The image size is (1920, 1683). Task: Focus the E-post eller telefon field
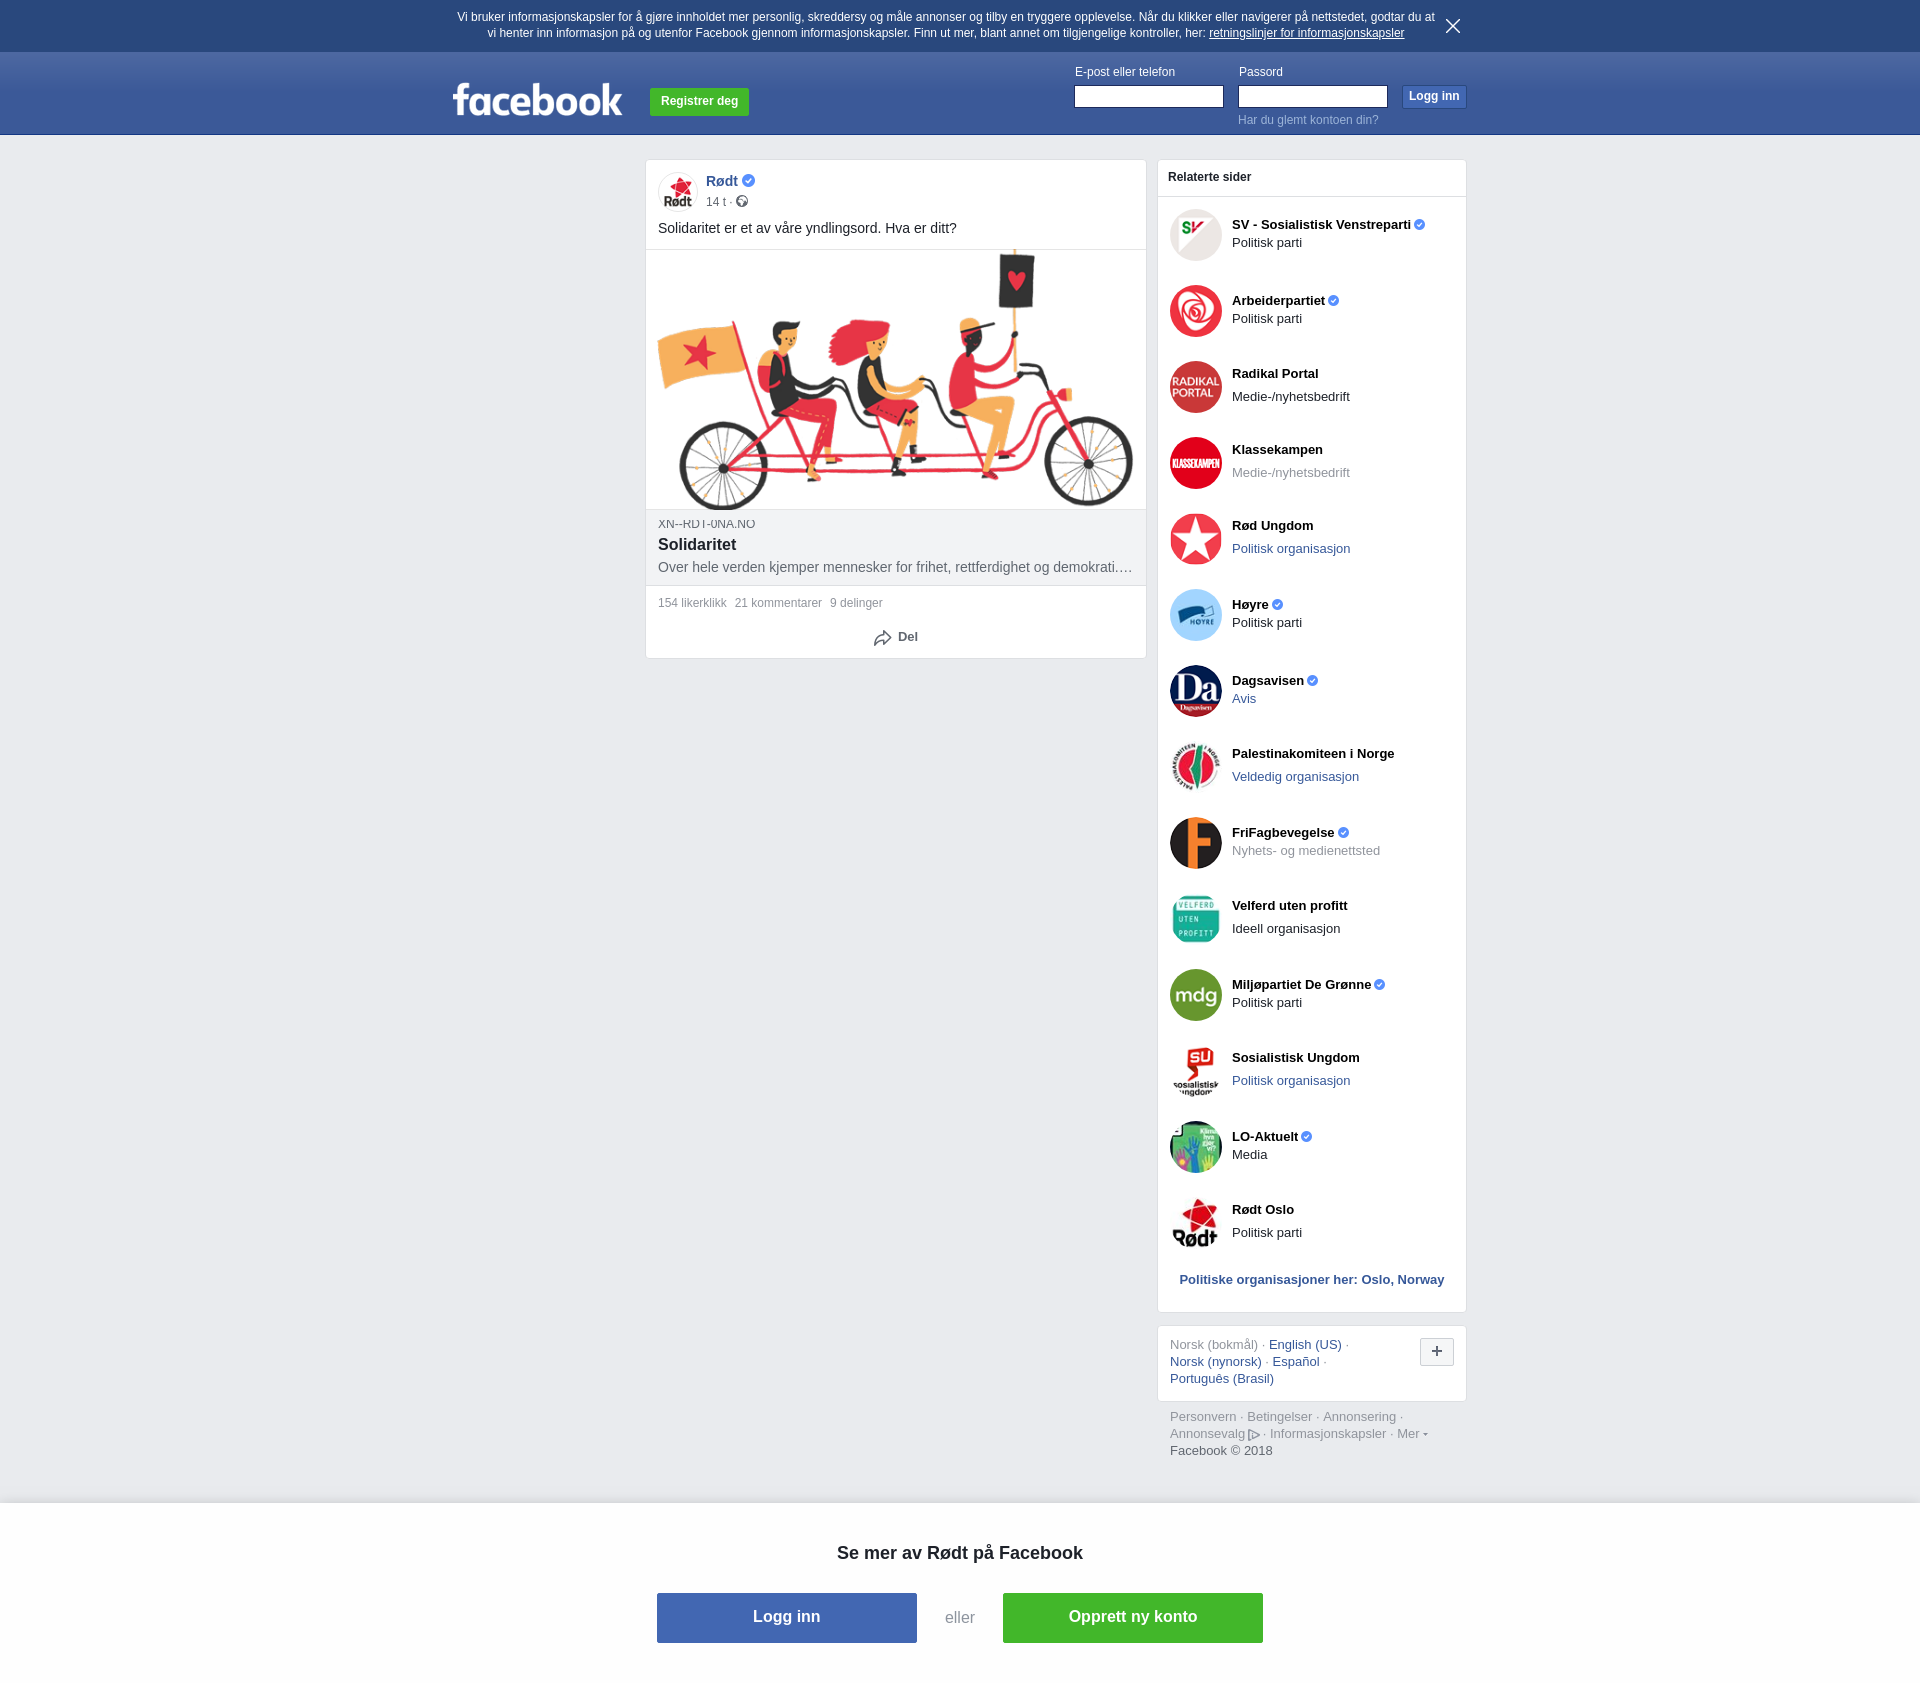[x=1149, y=96]
